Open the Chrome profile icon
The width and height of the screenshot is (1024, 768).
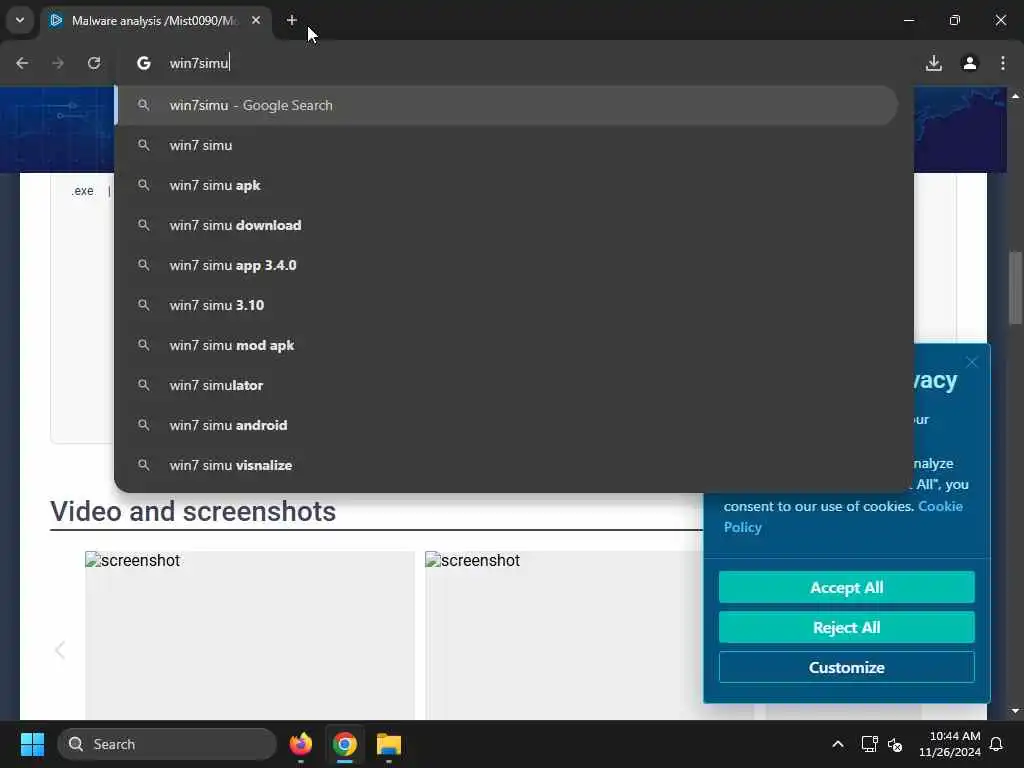tap(970, 63)
